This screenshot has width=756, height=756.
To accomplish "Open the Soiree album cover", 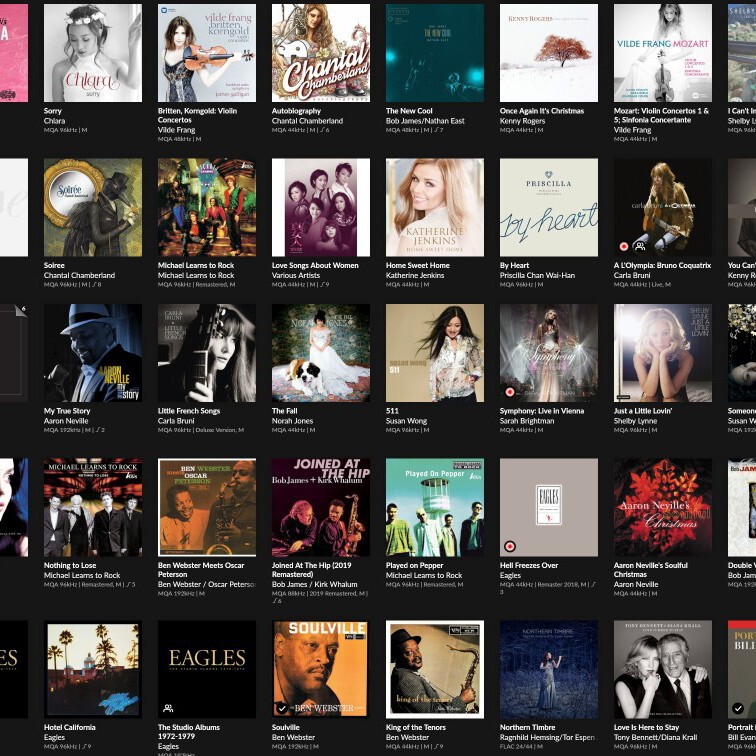I will 93,207.
